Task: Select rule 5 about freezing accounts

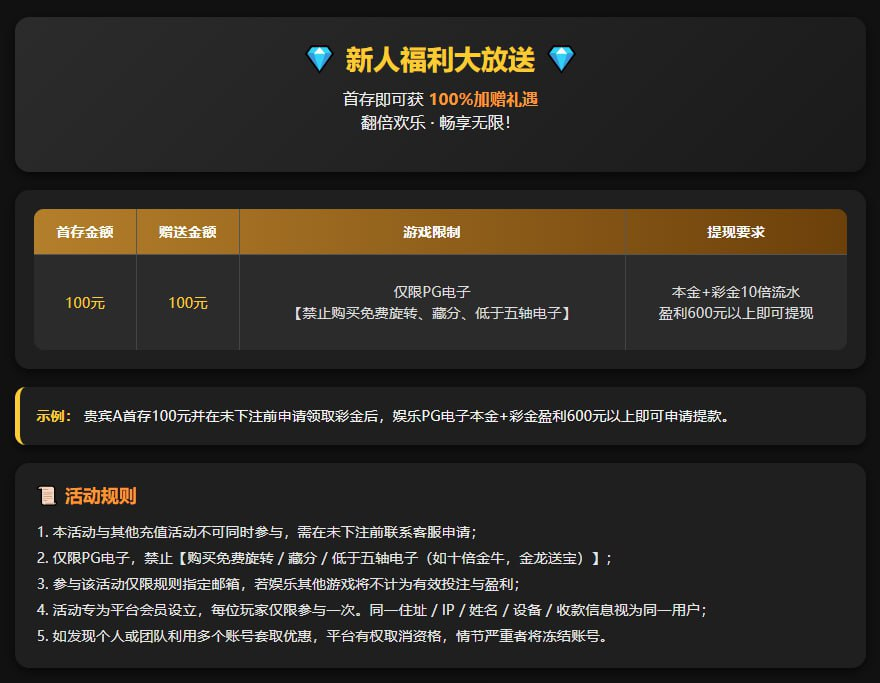Action: coord(322,636)
